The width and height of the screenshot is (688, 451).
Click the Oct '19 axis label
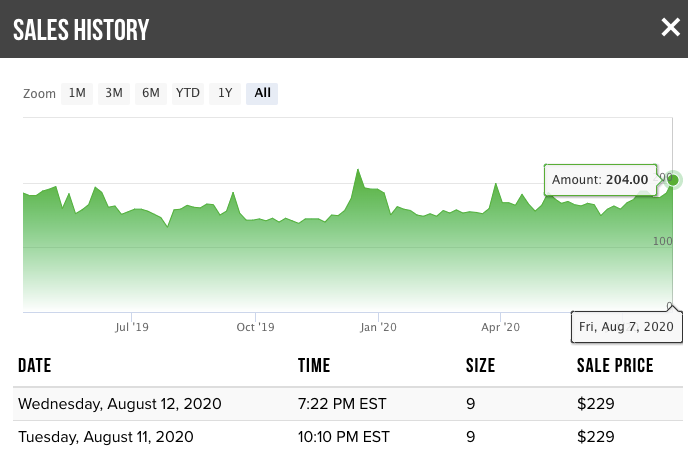(x=255, y=327)
